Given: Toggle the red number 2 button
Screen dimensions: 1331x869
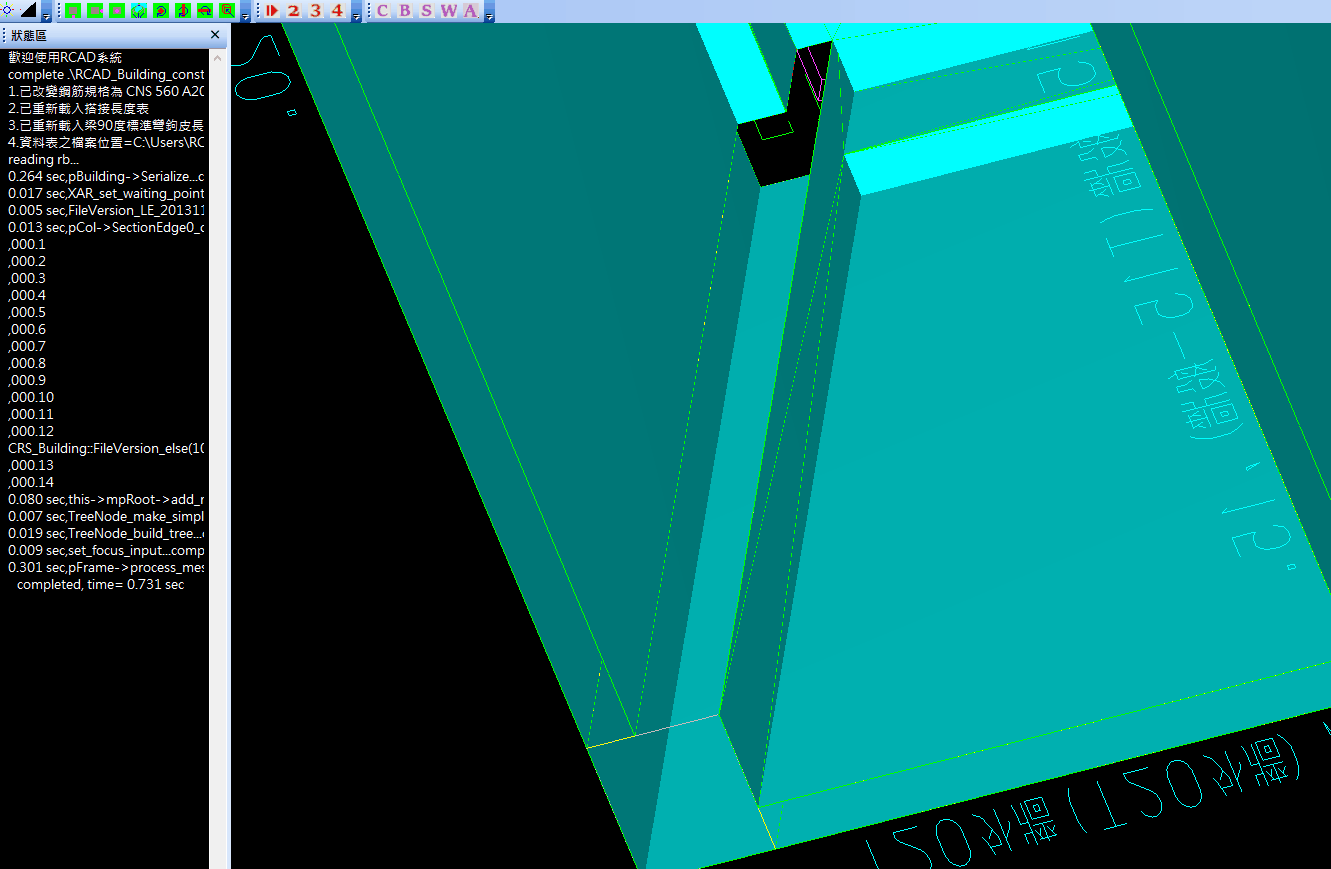Looking at the screenshot, I should 293,10.
